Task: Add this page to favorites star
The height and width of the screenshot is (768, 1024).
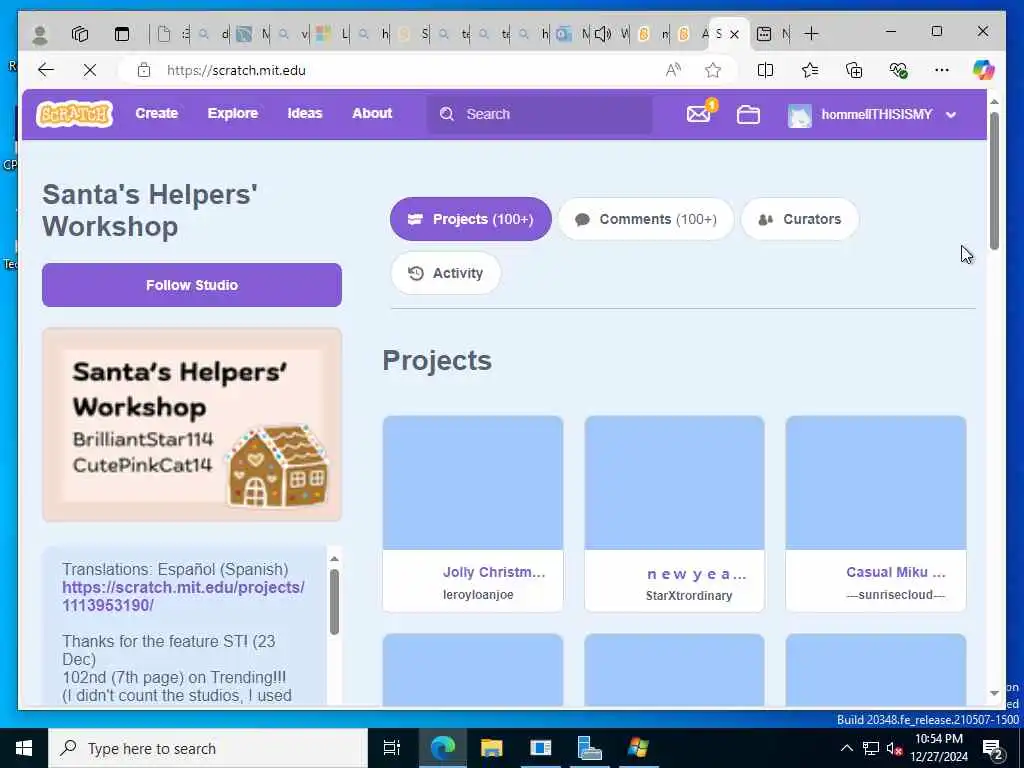Action: (713, 70)
